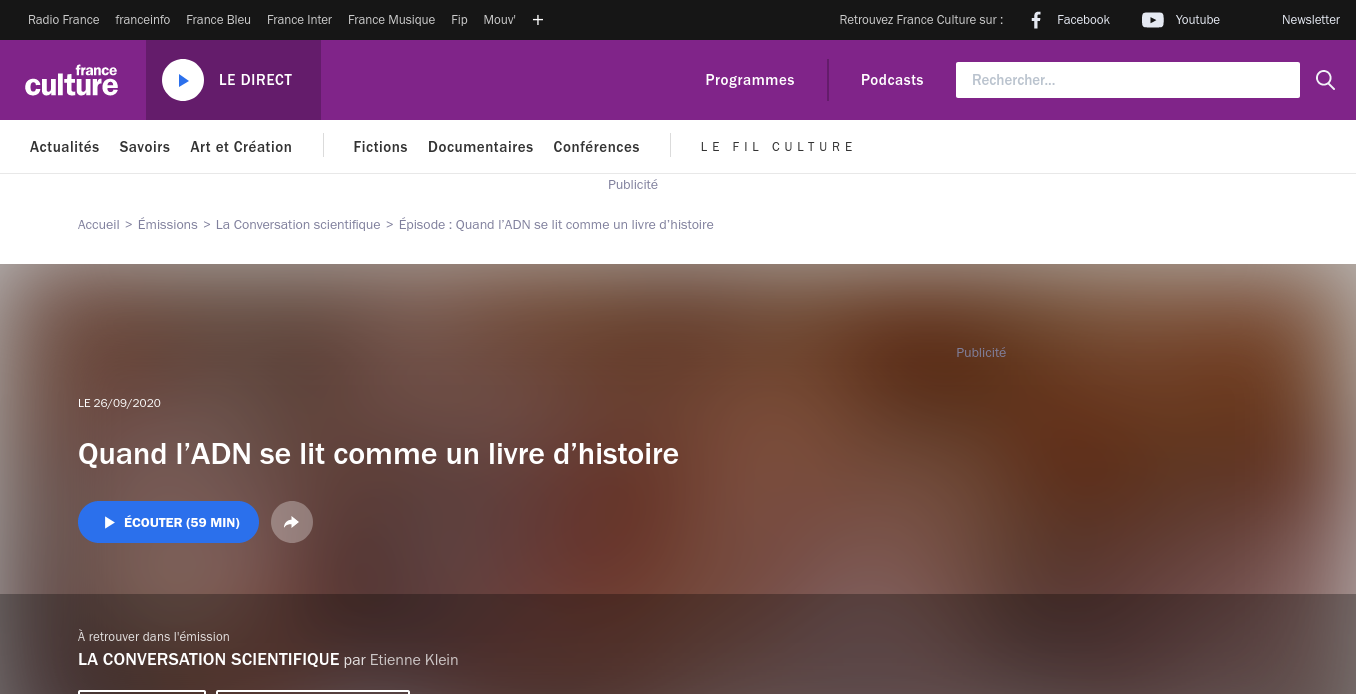Open LA CONVERSATION SCIENTIFIQUE show link

tap(209, 660)
